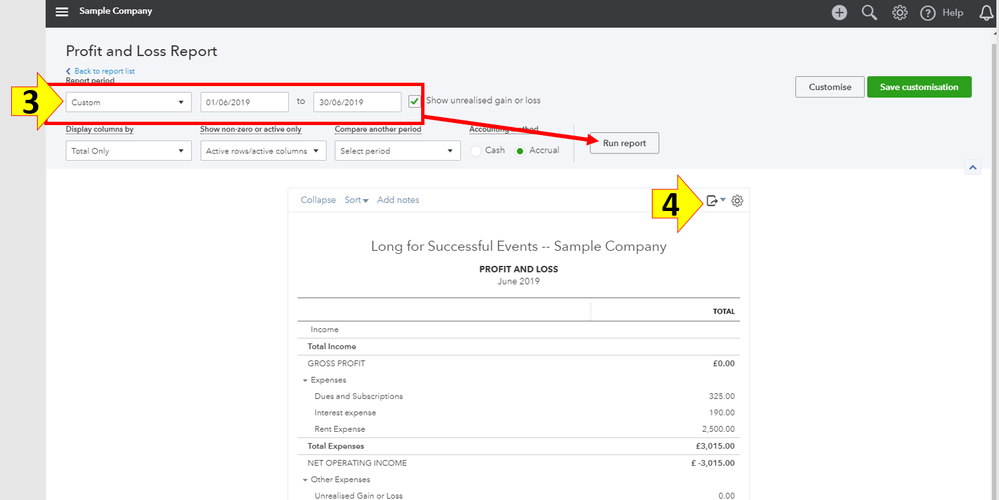
Task: Open the Compare another period dropdown
Action: coord(396,151)
